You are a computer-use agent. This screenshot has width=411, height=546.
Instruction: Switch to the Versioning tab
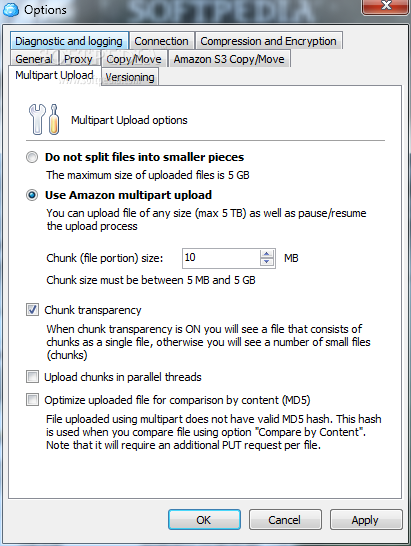coord(130,77)
